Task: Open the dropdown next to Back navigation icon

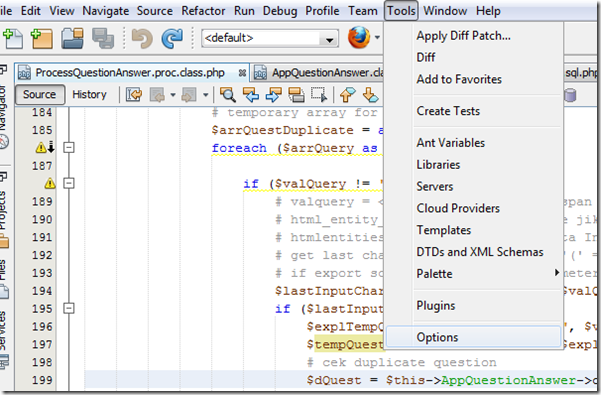Action: (173, 95)
